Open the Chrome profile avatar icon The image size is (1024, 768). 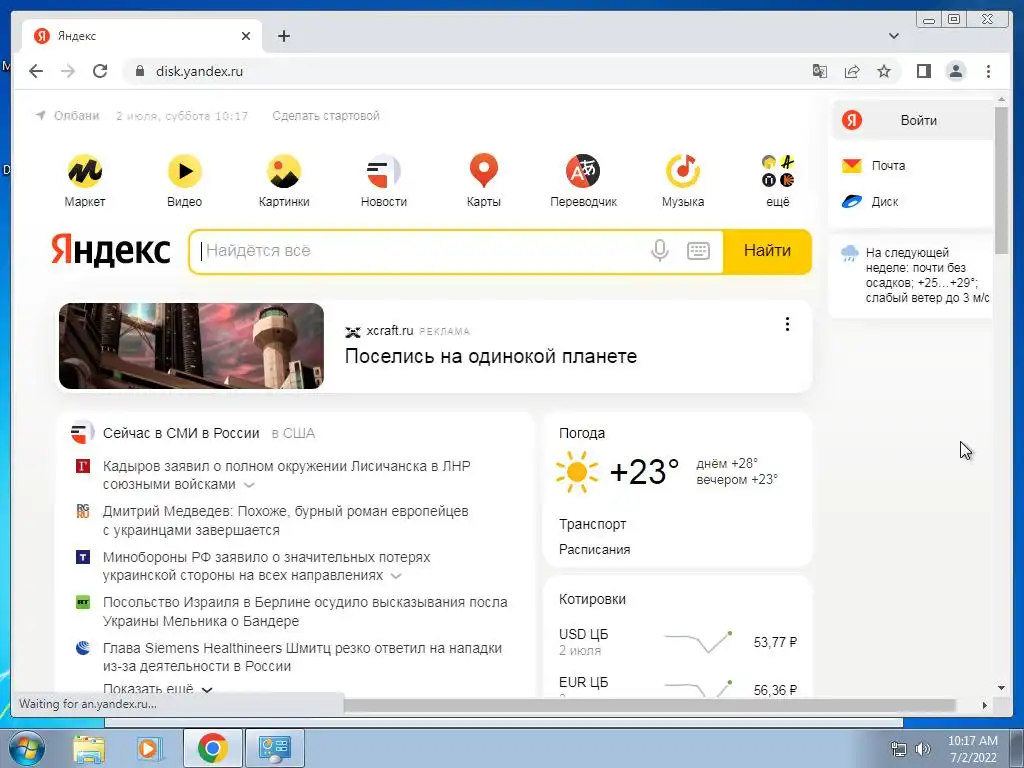pos(955,71)
